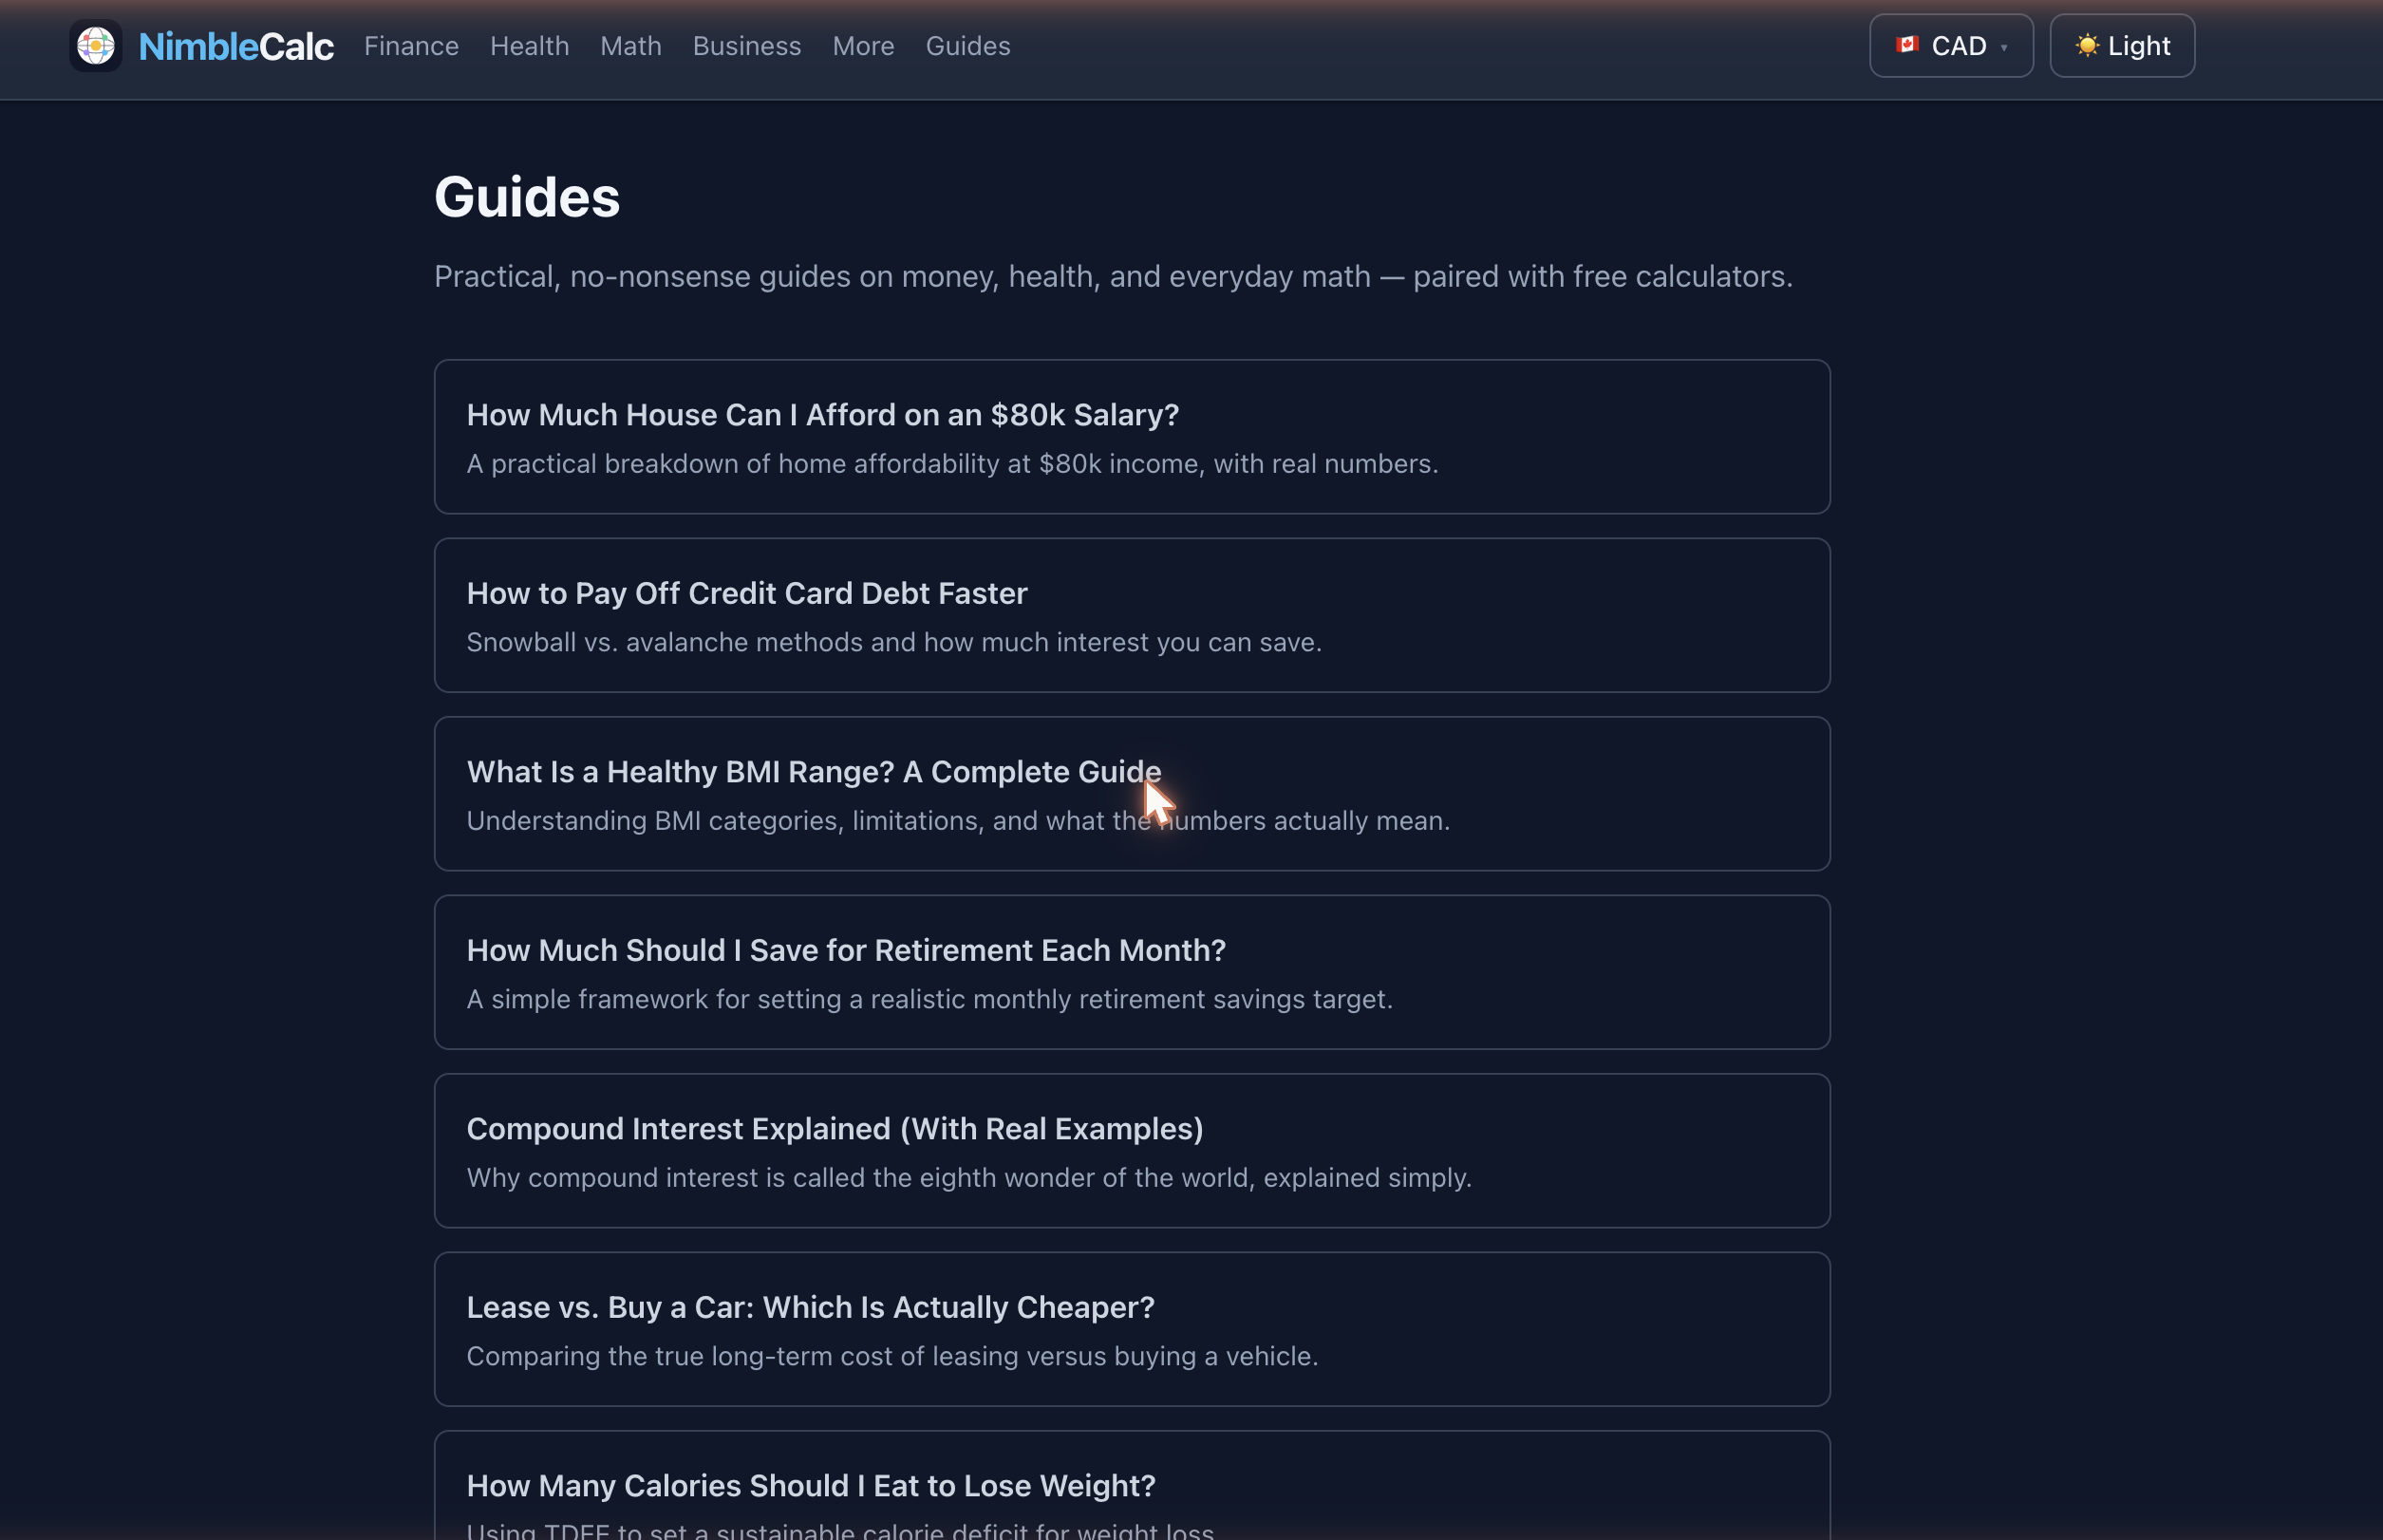Open the Business menu
The width and height of the screenshot is (2383, 1540).
(x=747, y=46)
